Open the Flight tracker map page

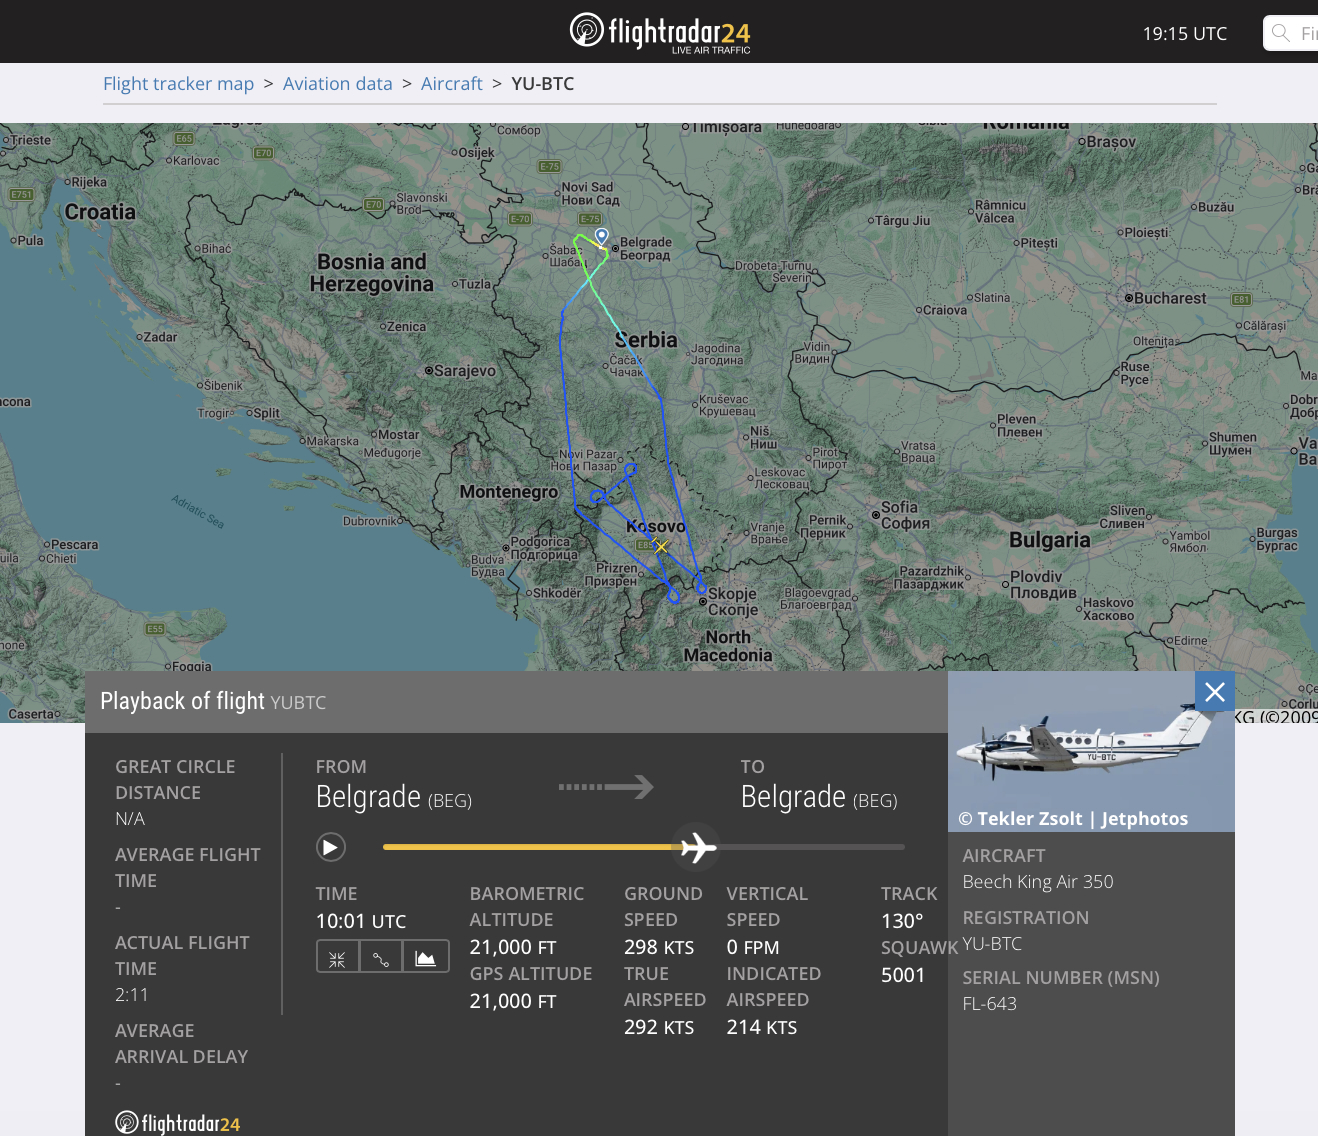coord(178,83)
